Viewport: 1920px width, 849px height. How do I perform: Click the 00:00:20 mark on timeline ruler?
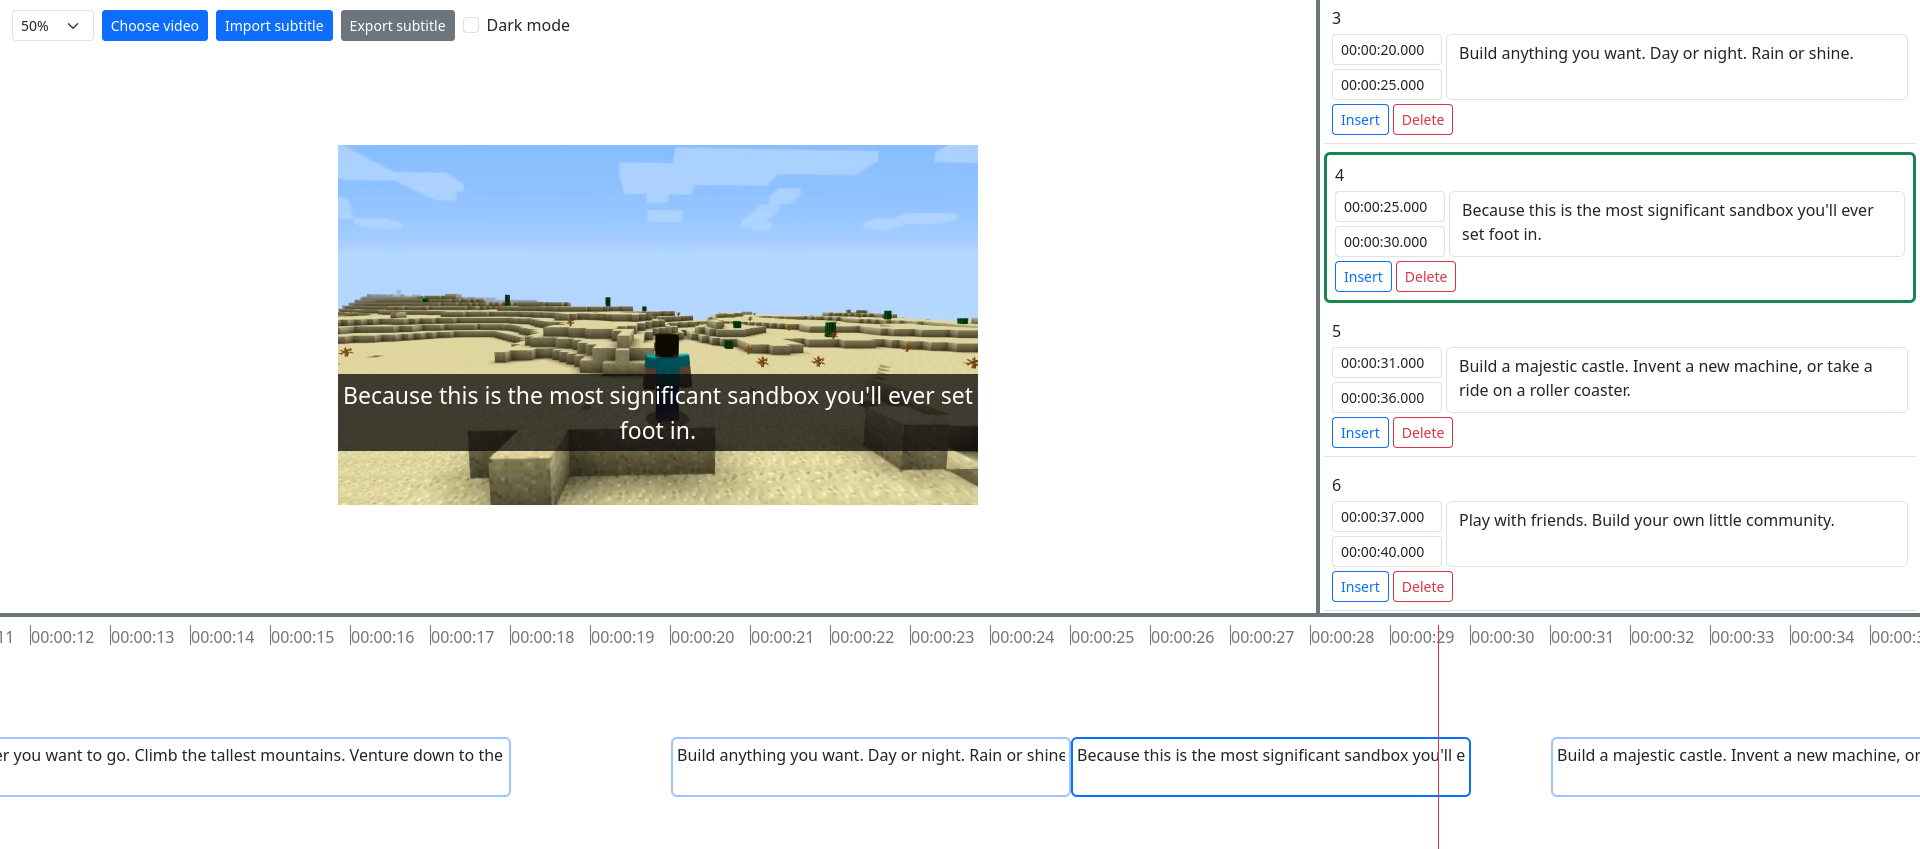point(703,637)
